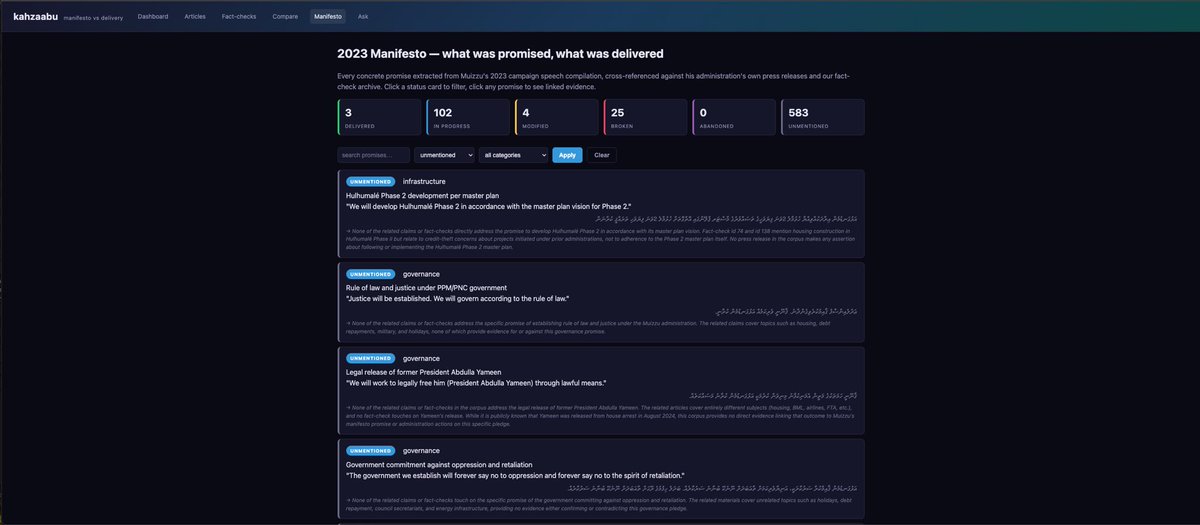Filter by the Delivered status card
This screenshot has height=525, width=1200.
click(x=380, y=117)
